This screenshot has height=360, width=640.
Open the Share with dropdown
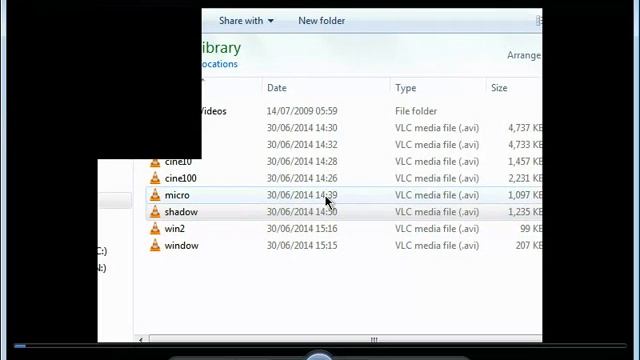point(246,21)
